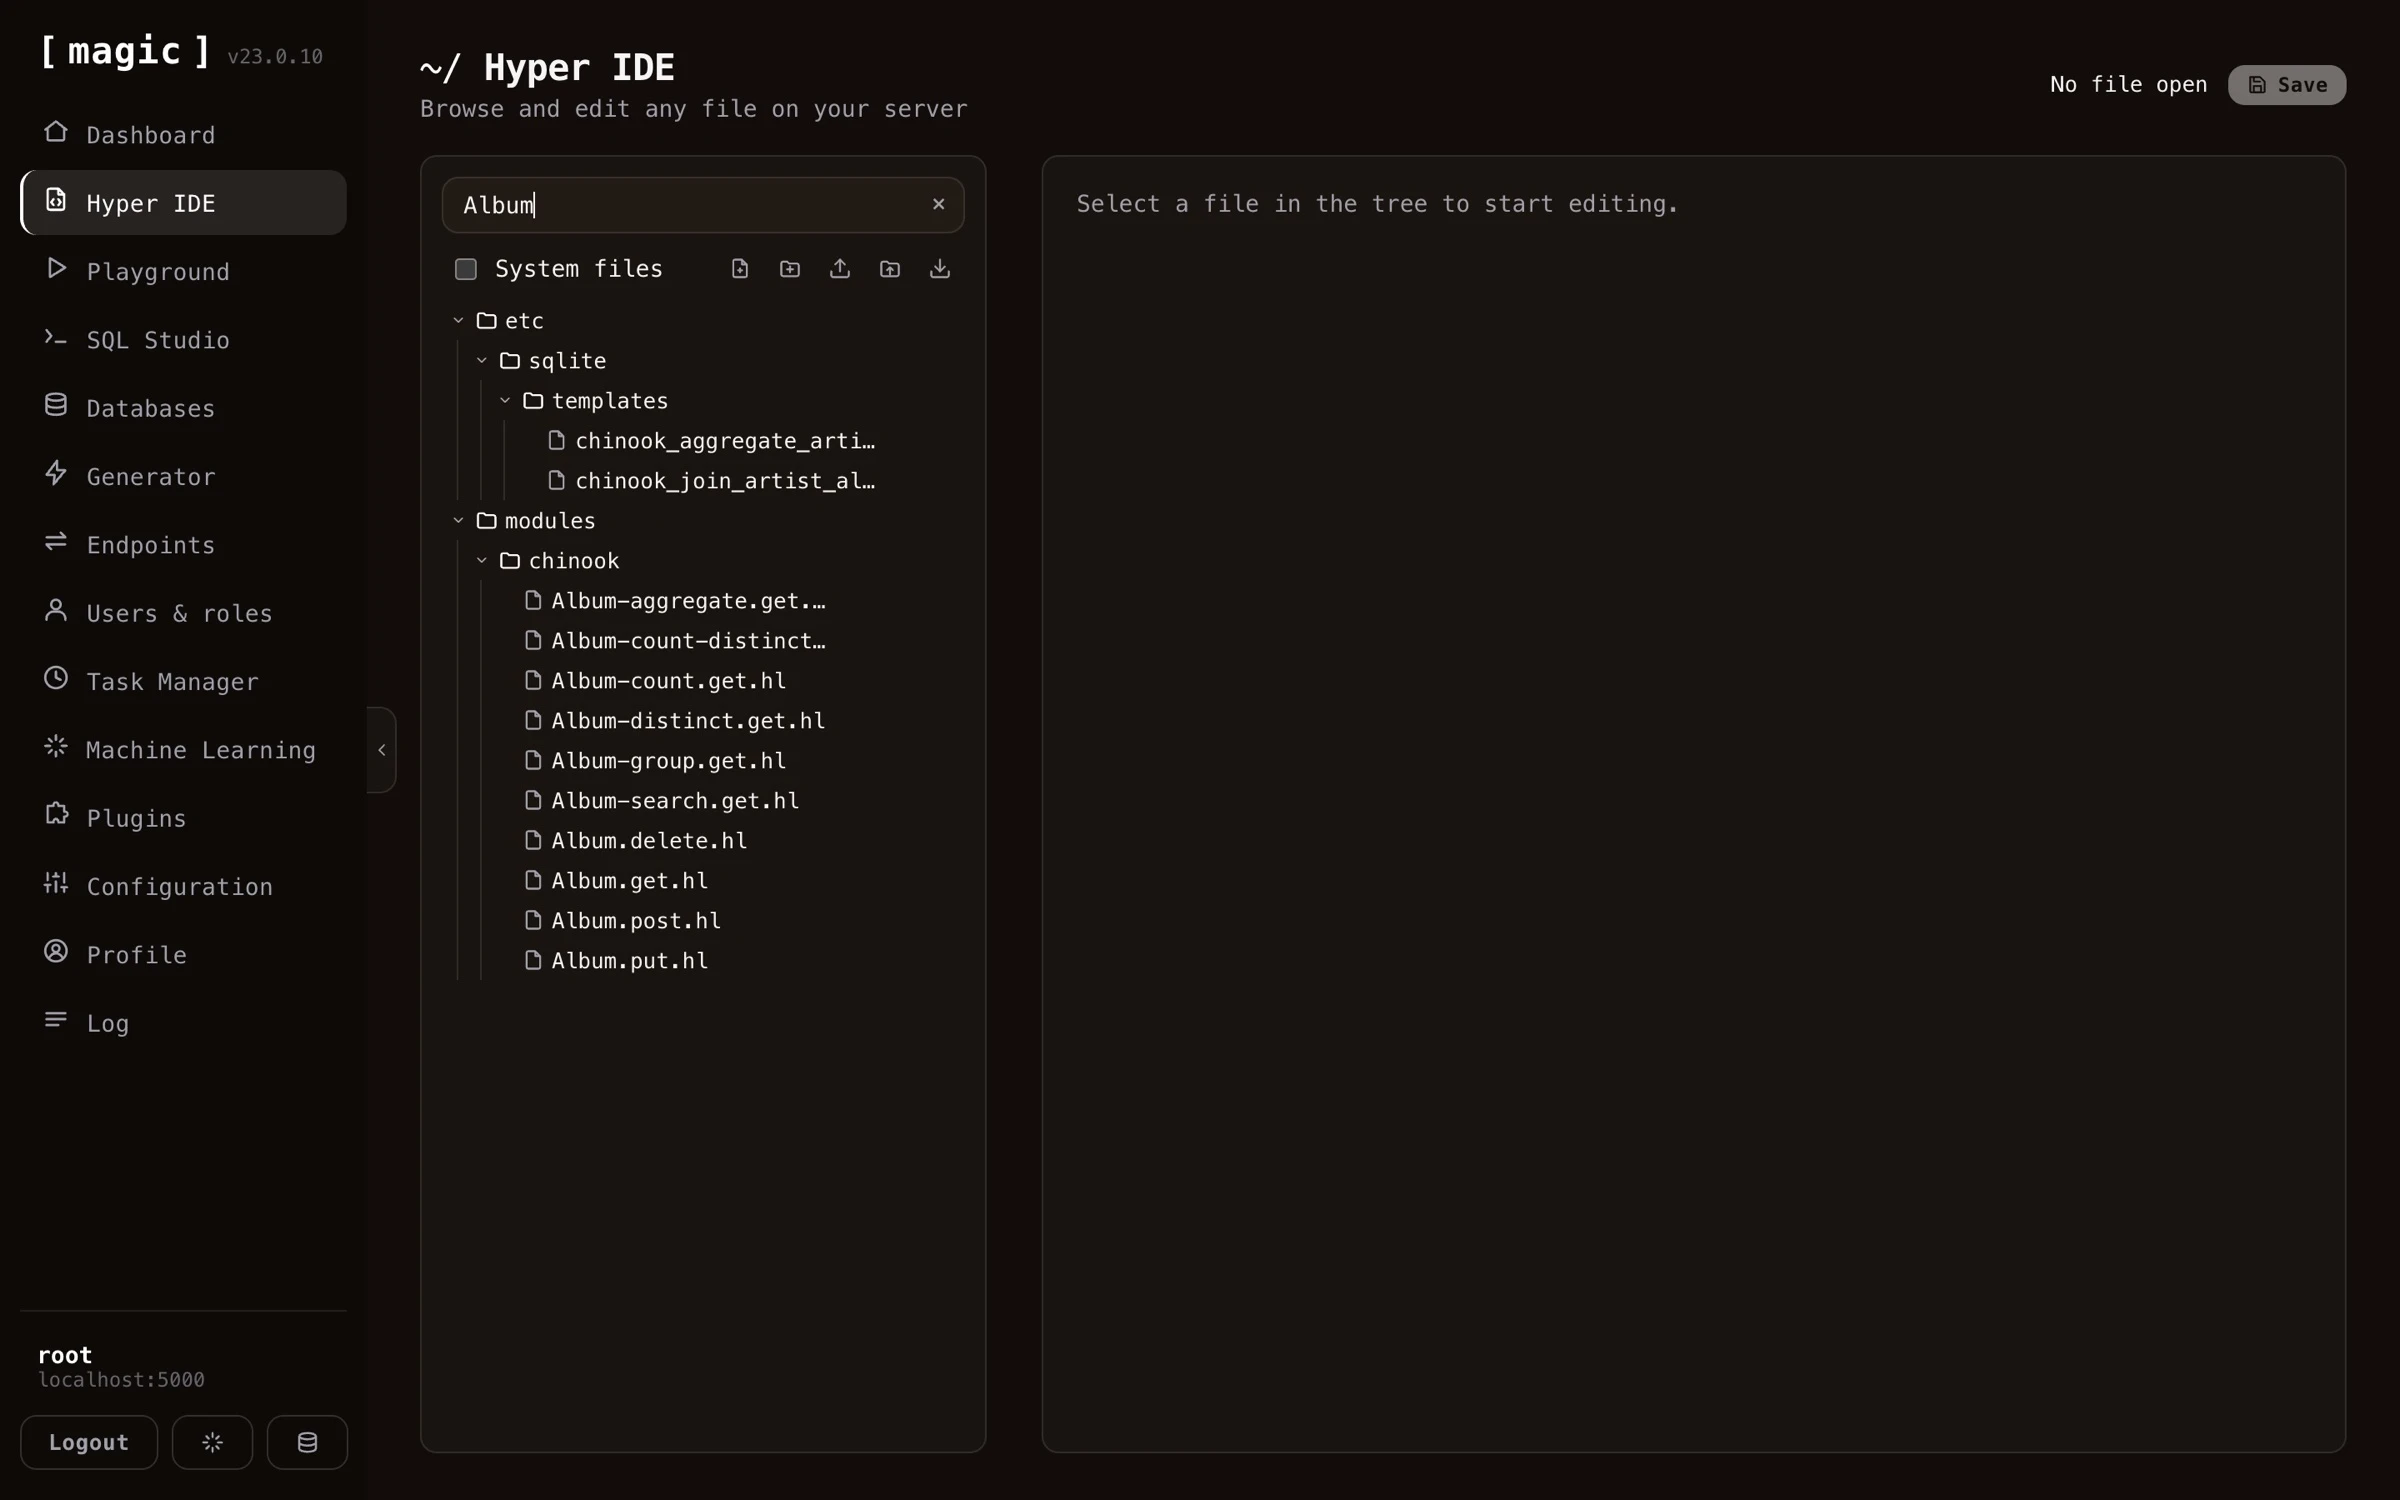Open the Task Manager
The height and width of the screenshot is (1500, 2400).
184,682
